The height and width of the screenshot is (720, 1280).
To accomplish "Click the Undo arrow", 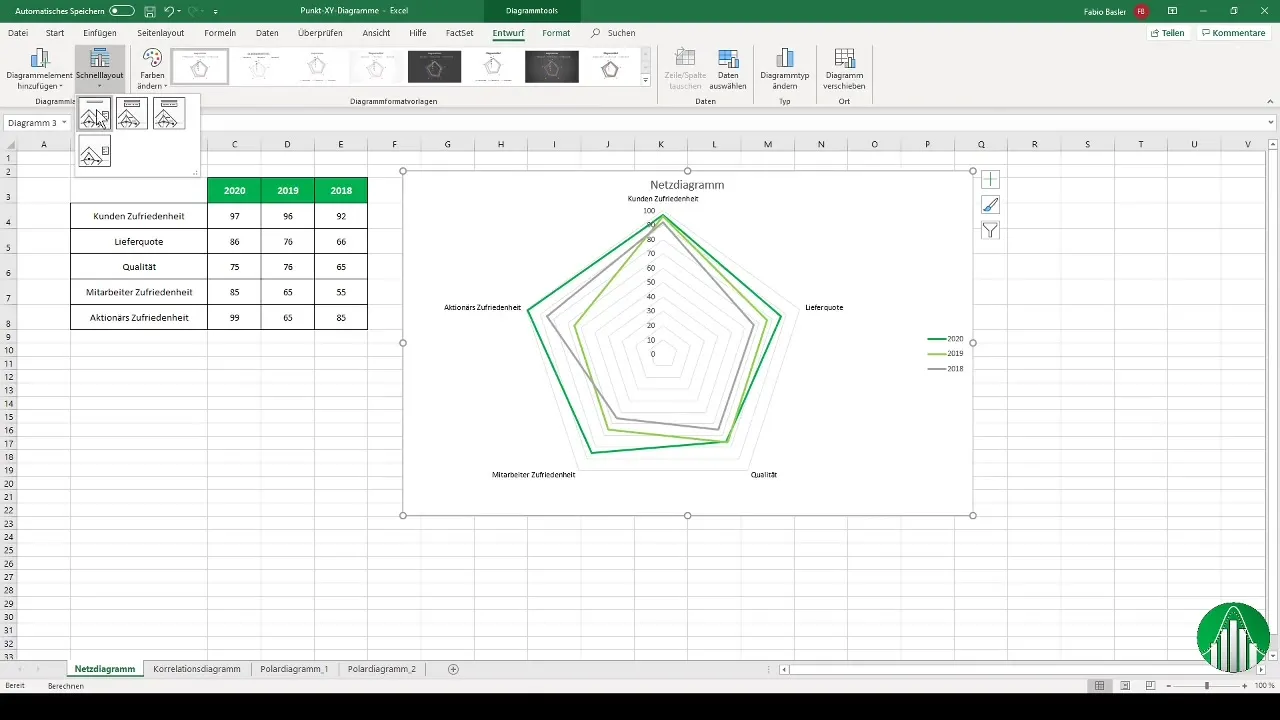I will (169, 11).
